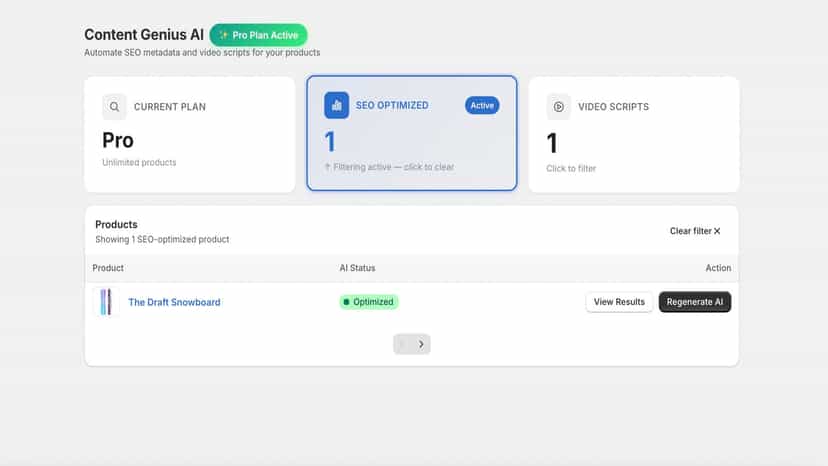
Task: Clear the SEO-optimized product filter
Action: click(x=695, y=231)
